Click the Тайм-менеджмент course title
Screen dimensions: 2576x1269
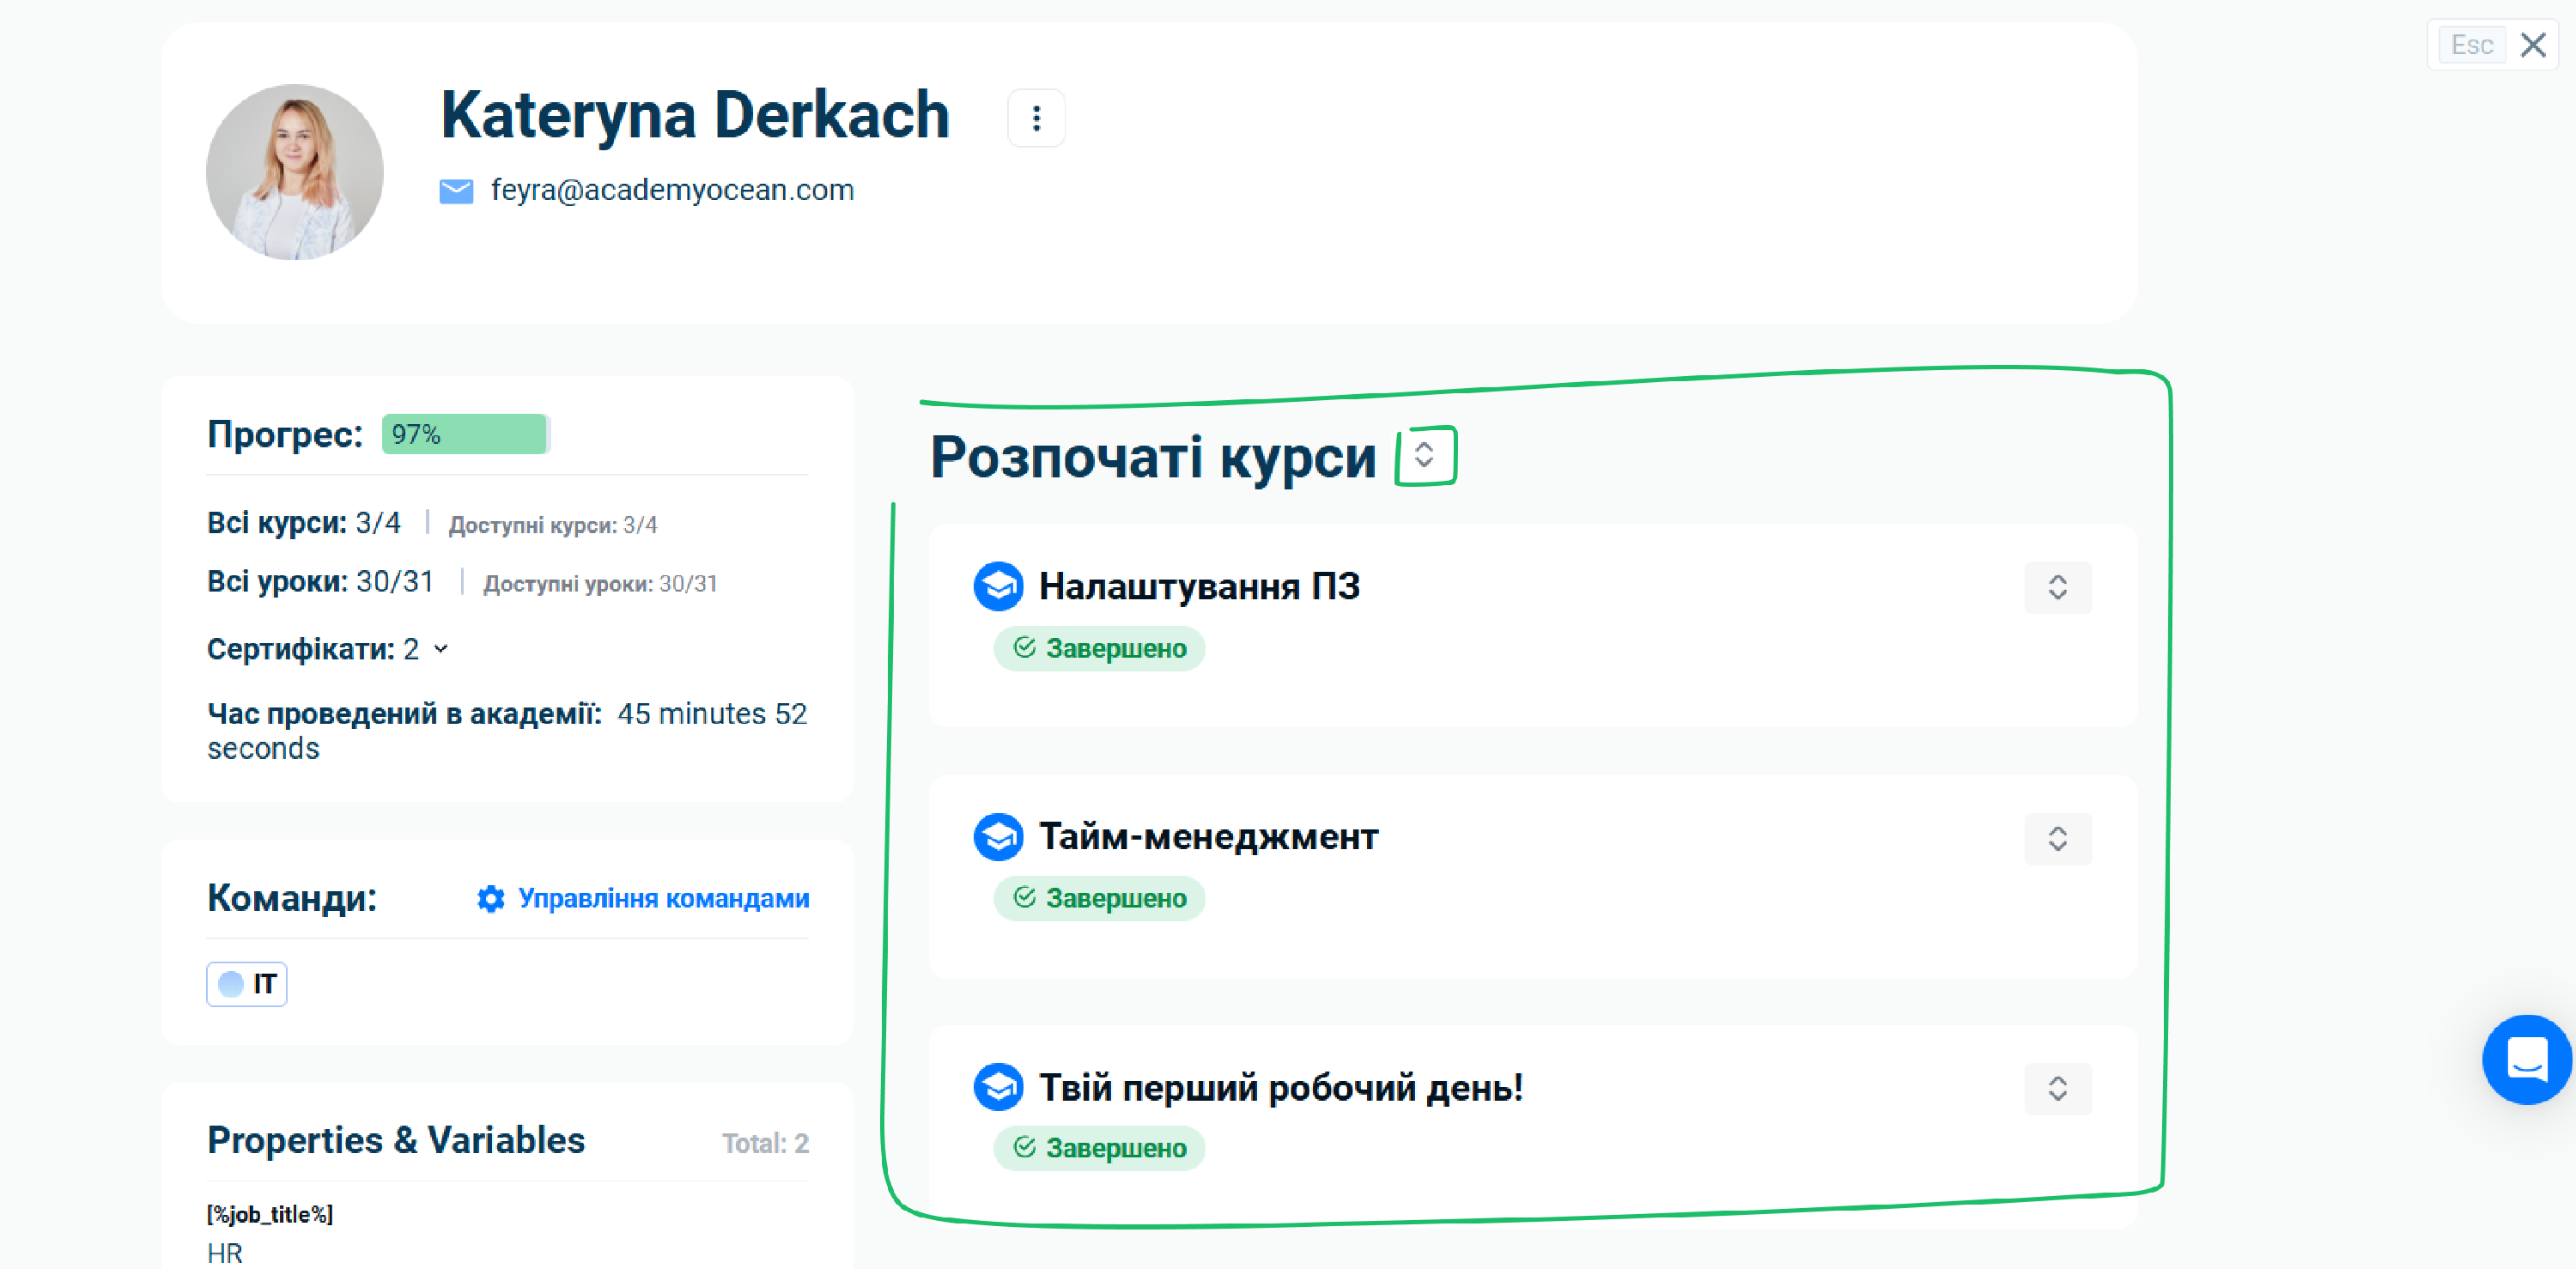(x=1208, y=836)
